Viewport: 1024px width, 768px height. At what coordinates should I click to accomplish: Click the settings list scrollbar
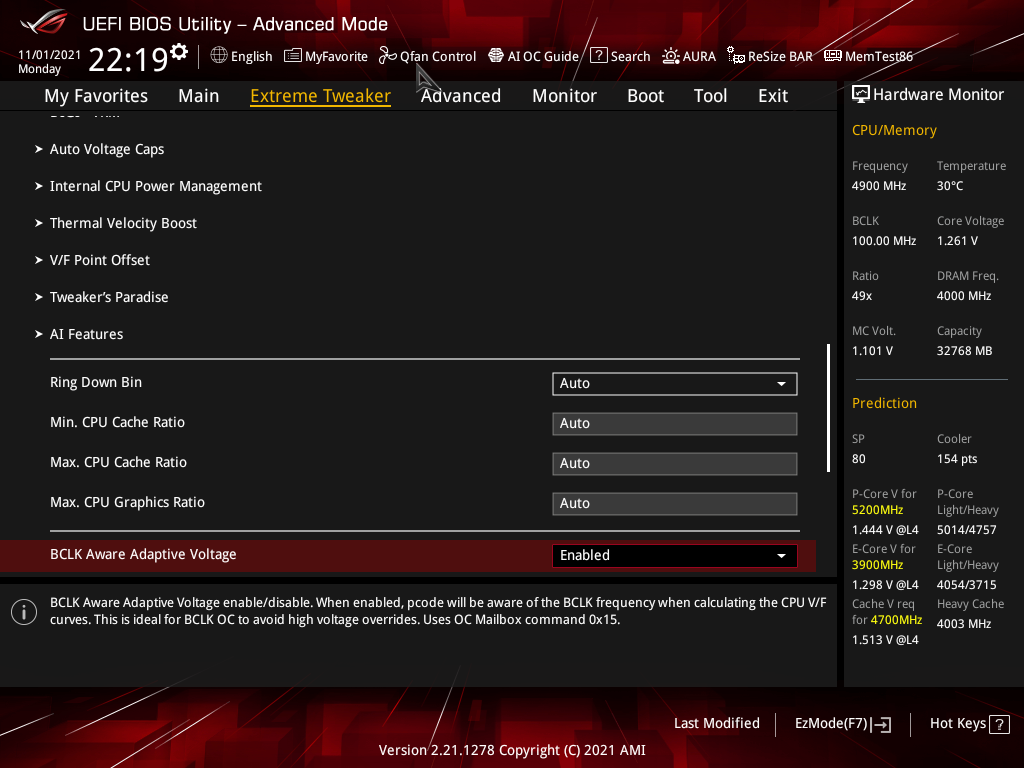click(x=828, y=408)
